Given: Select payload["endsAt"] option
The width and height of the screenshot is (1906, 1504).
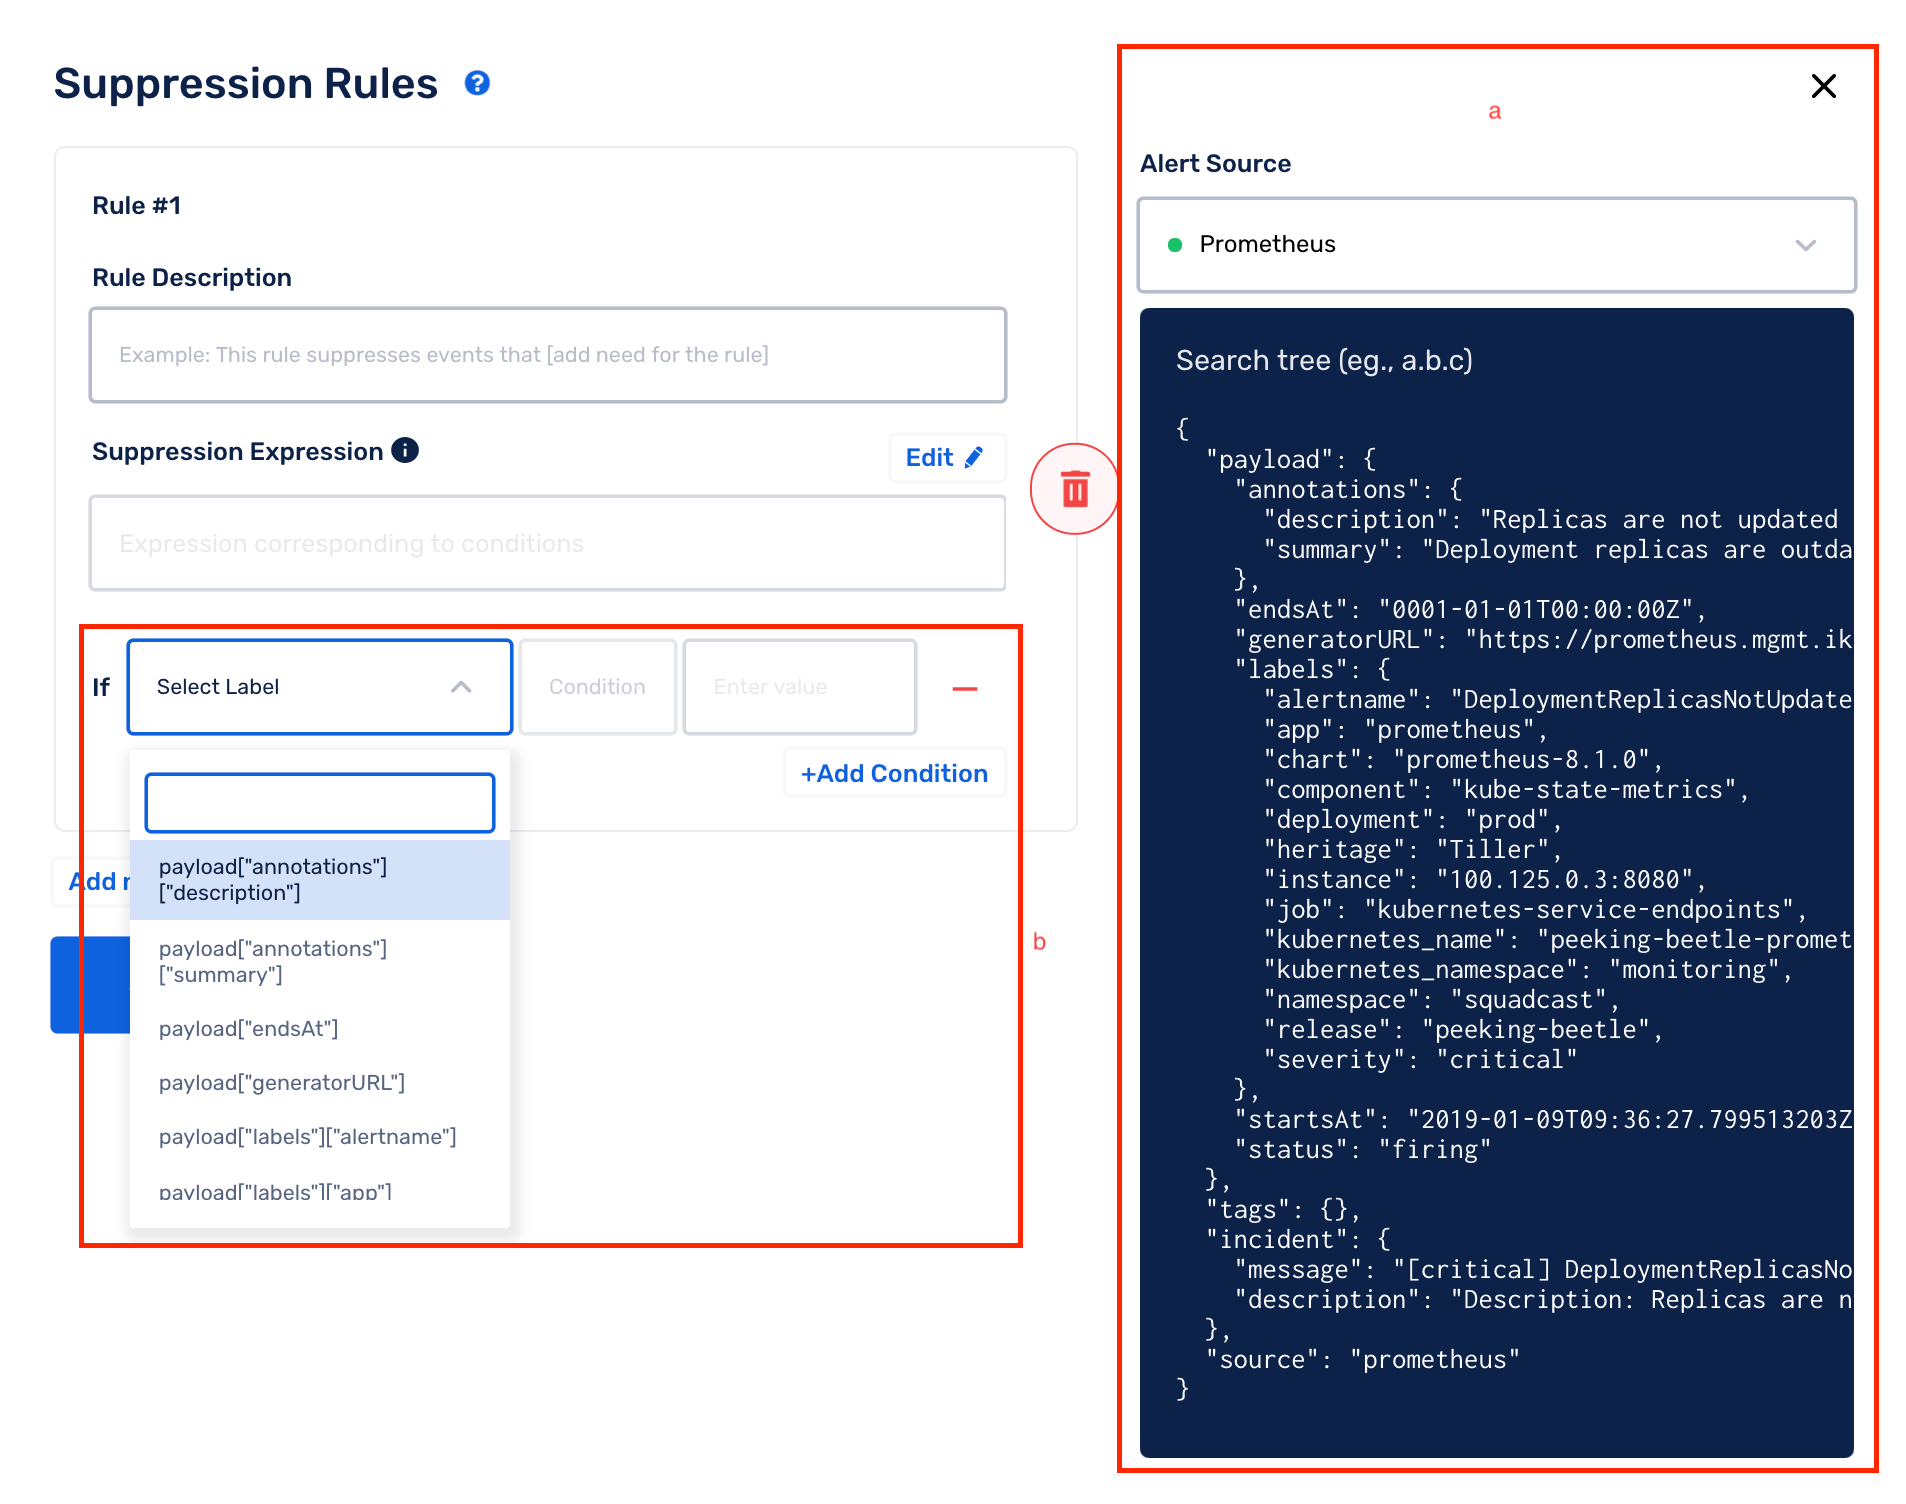Looking at the screenshot, I should click(320, 1029).
